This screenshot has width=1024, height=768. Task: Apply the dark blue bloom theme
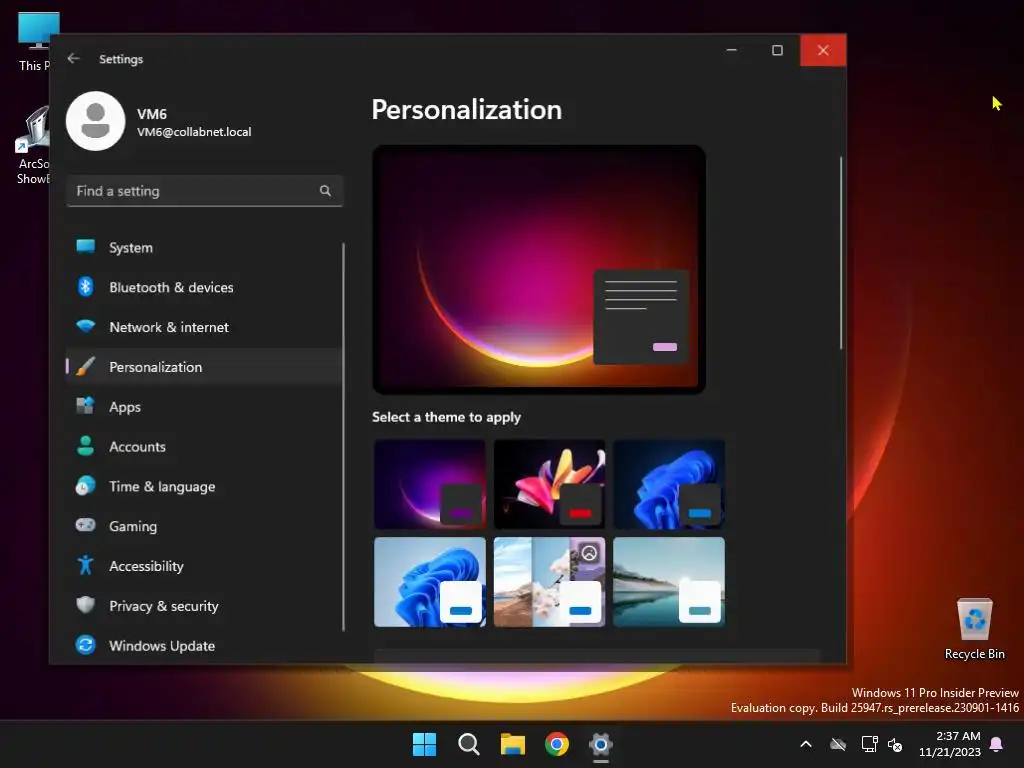pos(669,484)
